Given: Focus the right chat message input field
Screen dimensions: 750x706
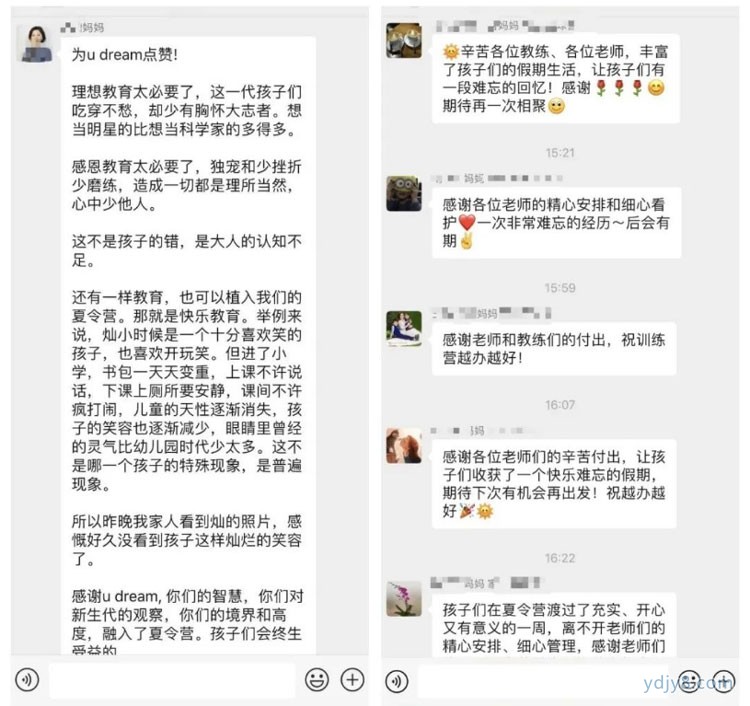Looking at the screenshot, I should click(542, 682).
